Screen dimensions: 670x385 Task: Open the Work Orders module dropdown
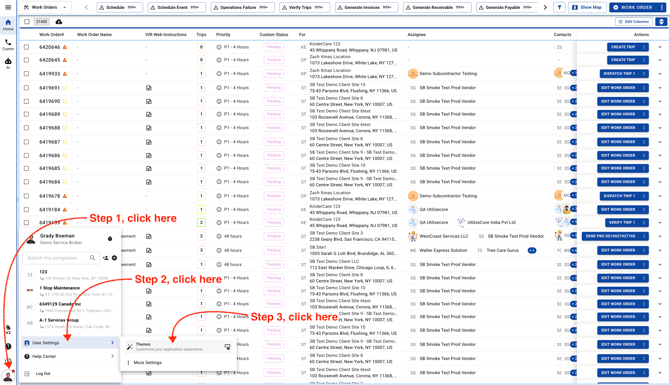(45, 7)
